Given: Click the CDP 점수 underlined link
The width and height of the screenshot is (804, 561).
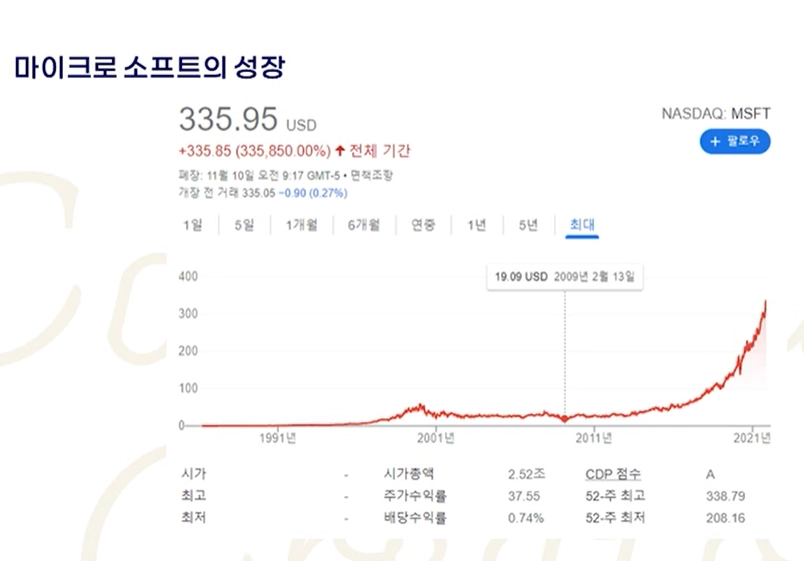Looking at the screenshot, I should click(x=613, y=474).
